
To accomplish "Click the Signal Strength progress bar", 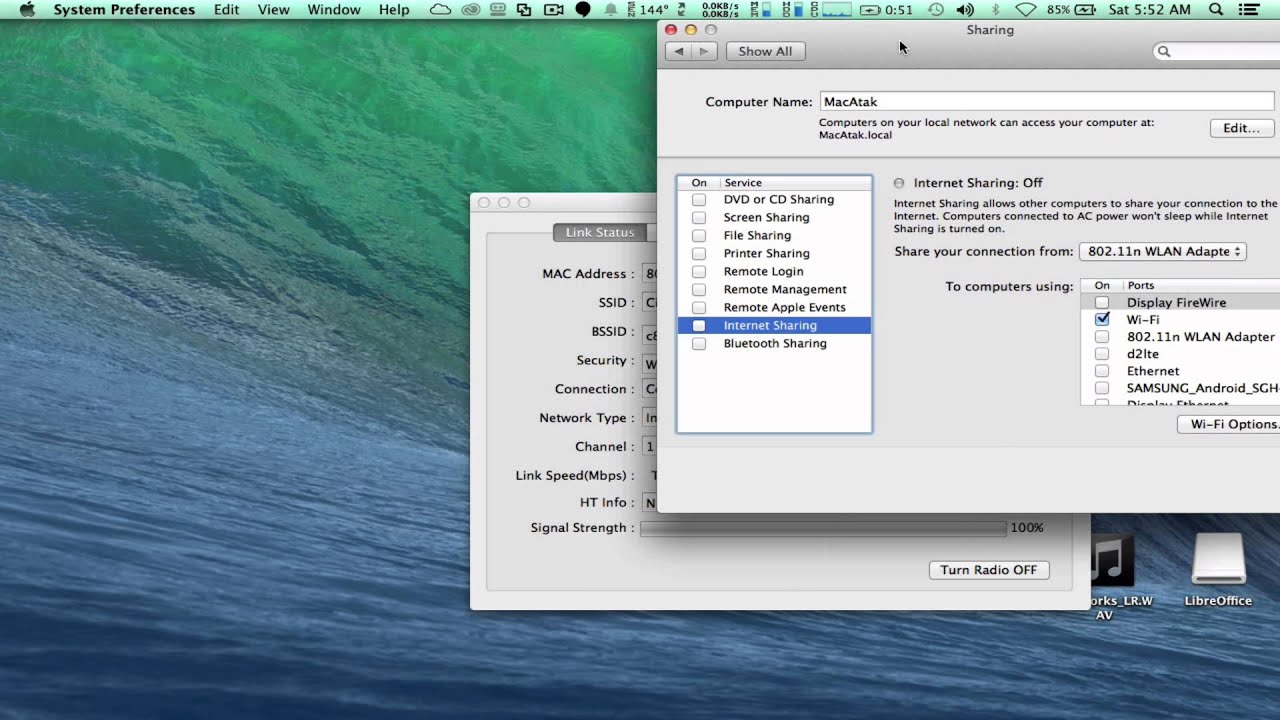I will point(823,528).
